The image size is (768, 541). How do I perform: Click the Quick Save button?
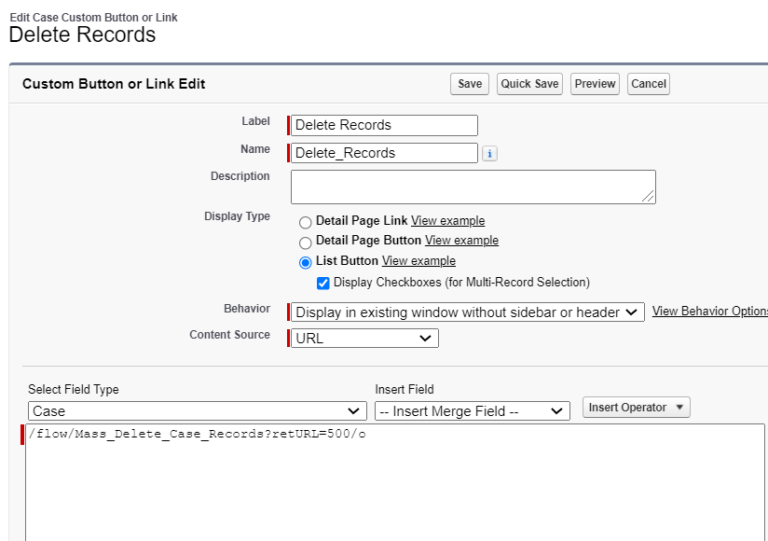[x=529, y=84]
